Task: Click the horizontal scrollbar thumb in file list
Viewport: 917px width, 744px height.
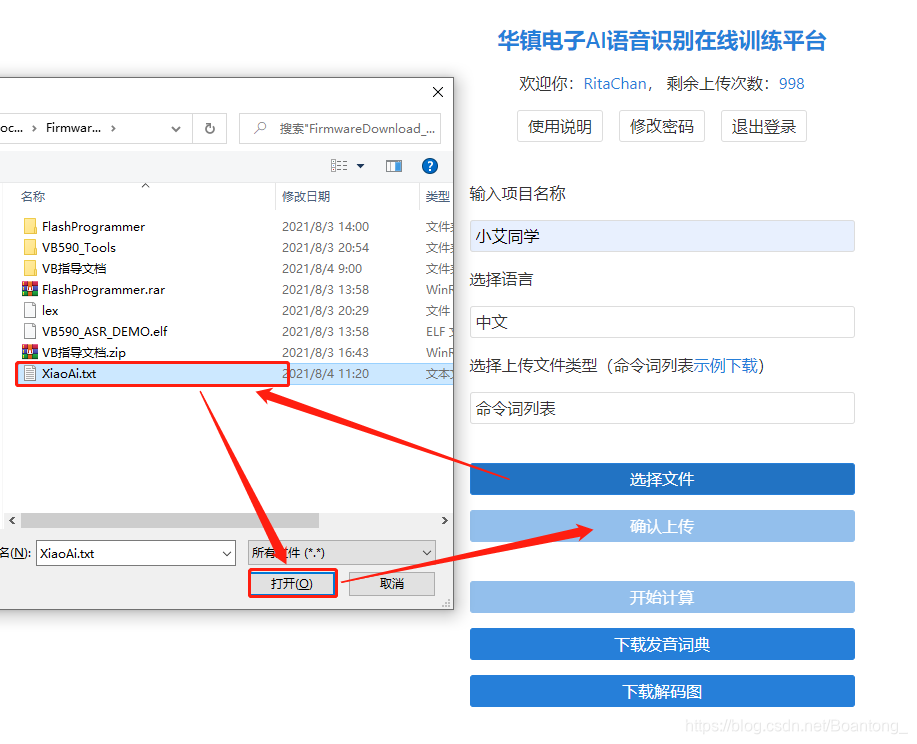Action: click(x=170, y=520)
